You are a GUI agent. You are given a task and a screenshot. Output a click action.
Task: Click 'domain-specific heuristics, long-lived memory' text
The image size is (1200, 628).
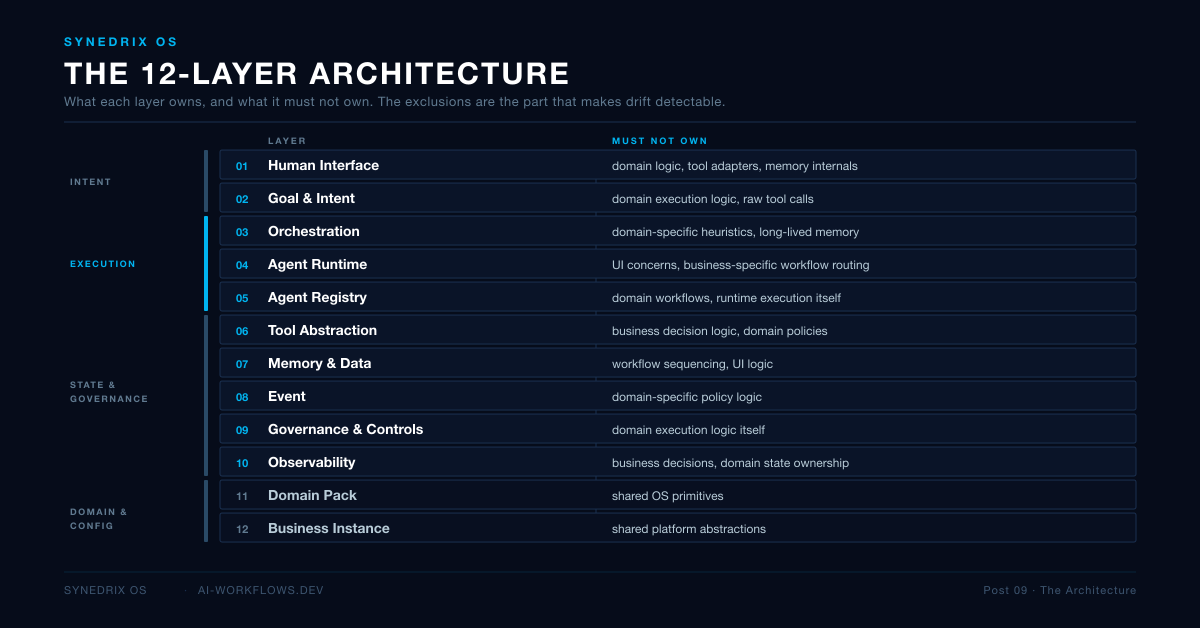(735, 232)
